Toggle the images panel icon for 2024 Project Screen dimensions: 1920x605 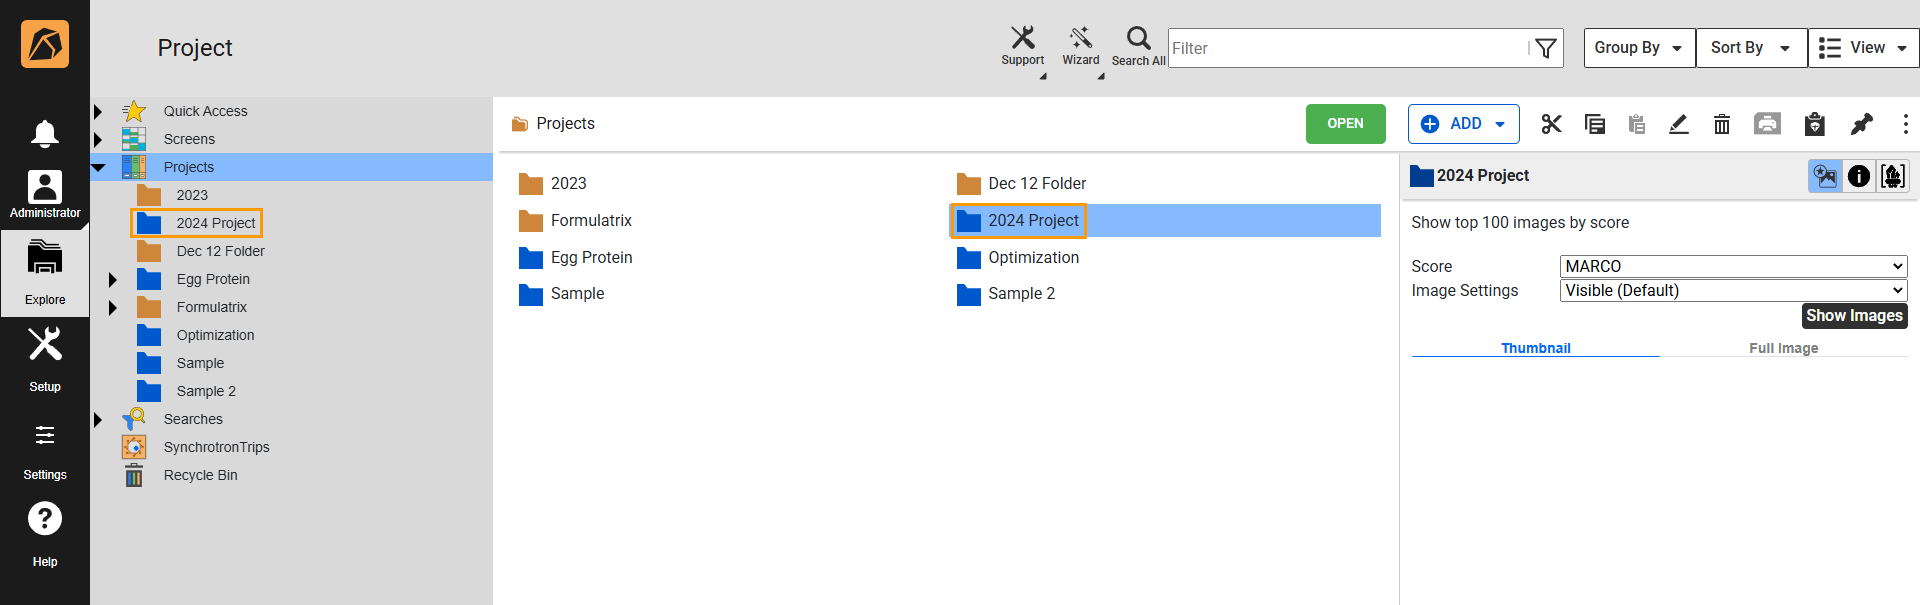(x=1825, y=176)
